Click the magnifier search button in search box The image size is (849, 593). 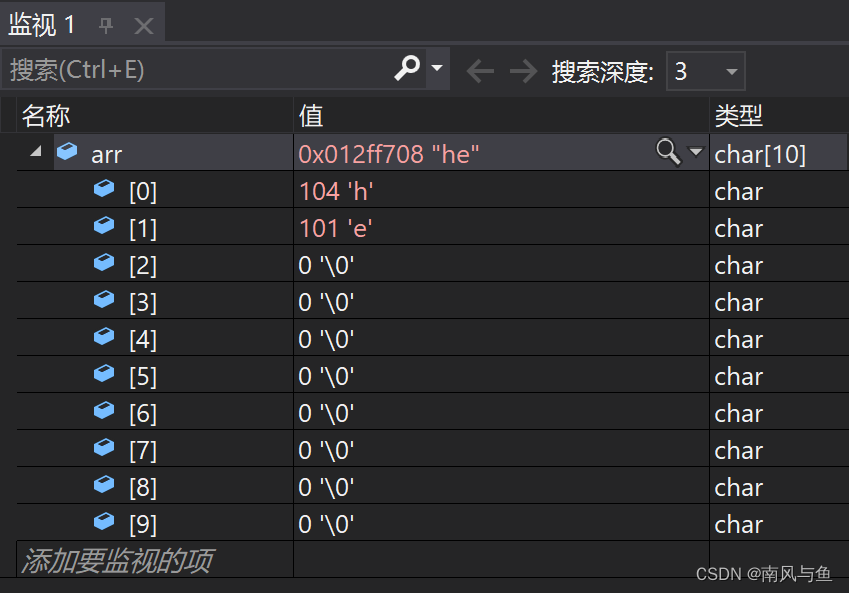pyautogui.click(x=407, y=68)
